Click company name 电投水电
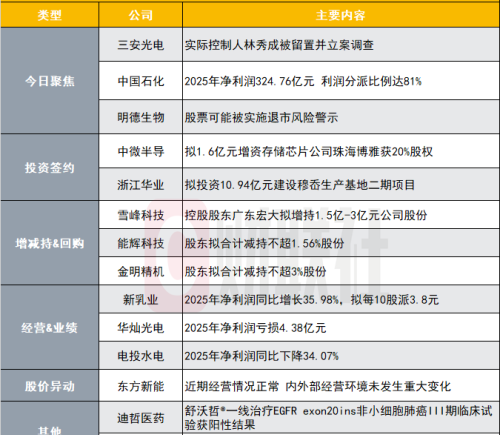Viewport: 500px width, 435px height. 141,356
